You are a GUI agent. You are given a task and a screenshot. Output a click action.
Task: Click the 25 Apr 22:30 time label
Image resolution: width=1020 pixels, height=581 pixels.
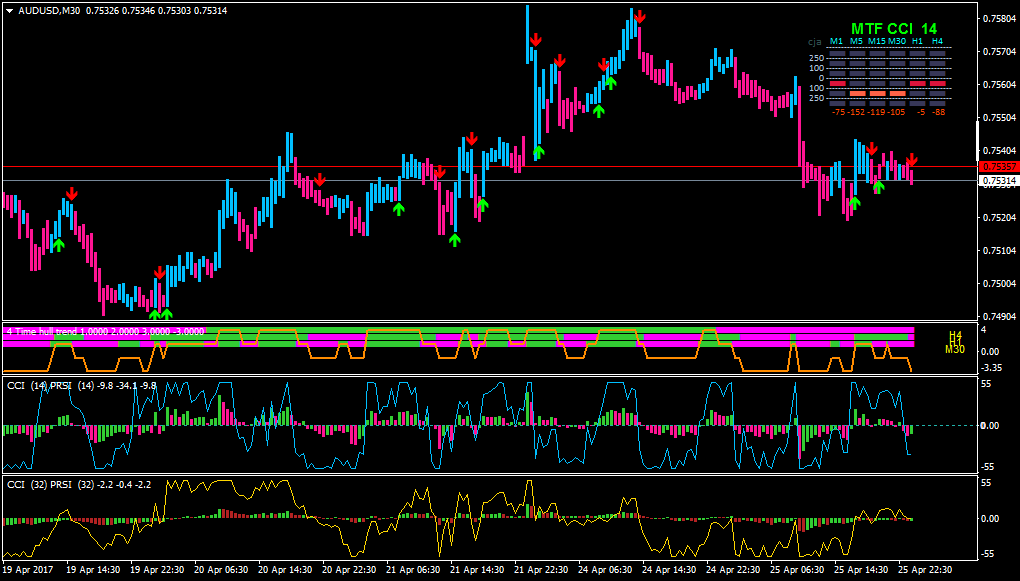pyautogui.click(x=926, y=569)
